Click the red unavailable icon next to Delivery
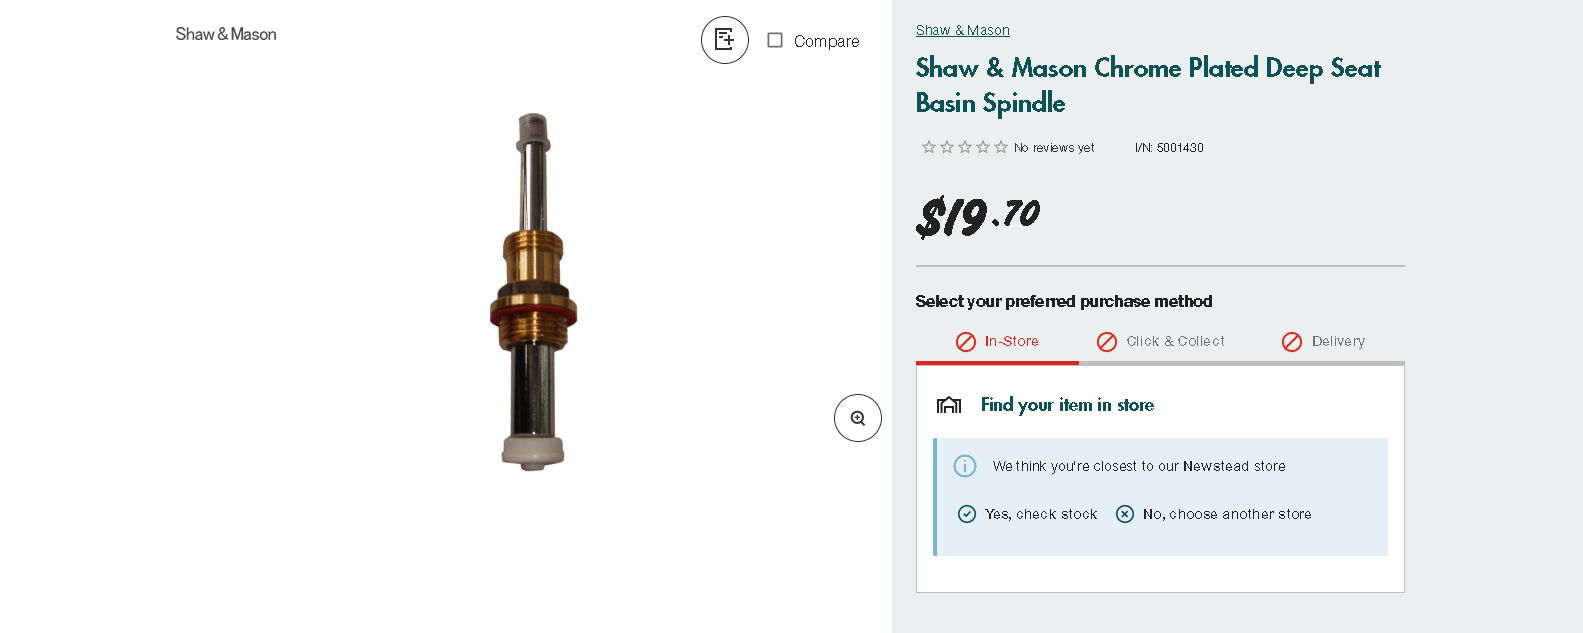Screen dimensions: 1583x633 pos(1290,341)
